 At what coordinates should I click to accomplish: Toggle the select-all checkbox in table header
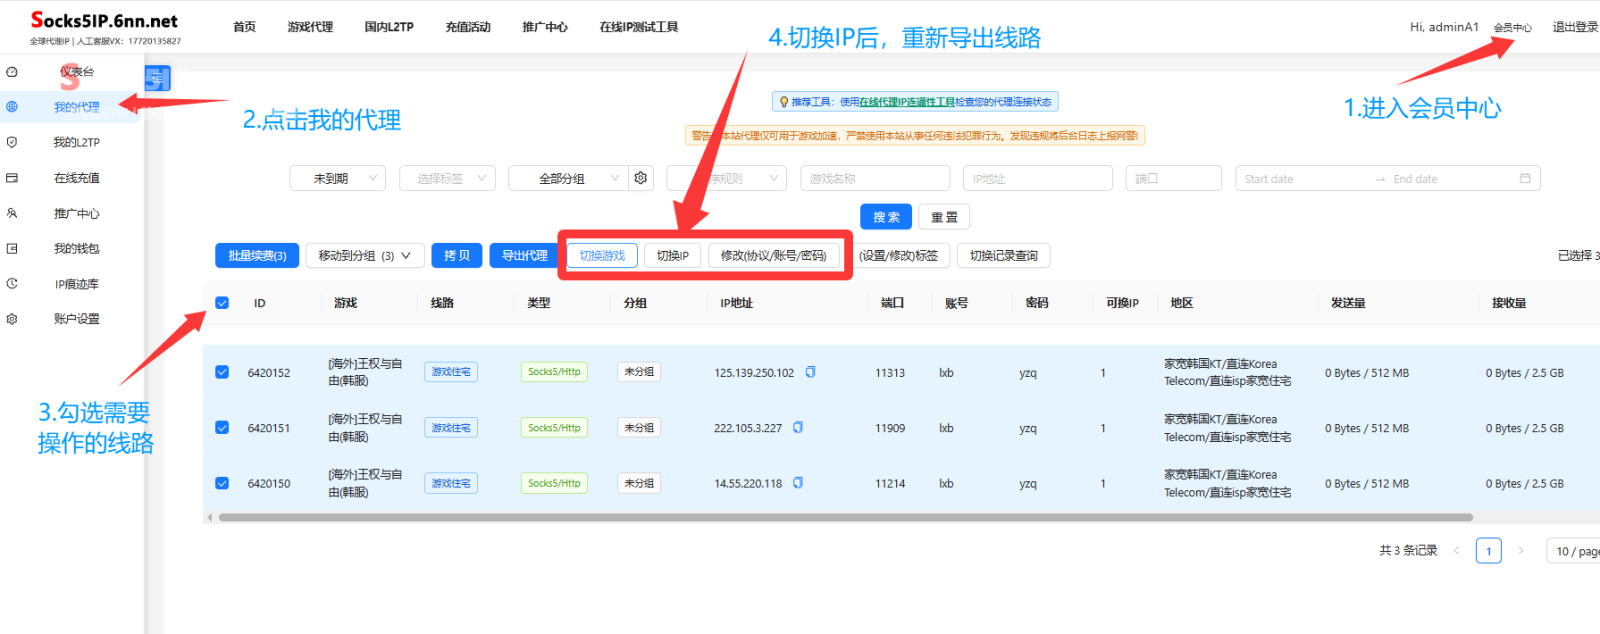click(x=222, y=303)
